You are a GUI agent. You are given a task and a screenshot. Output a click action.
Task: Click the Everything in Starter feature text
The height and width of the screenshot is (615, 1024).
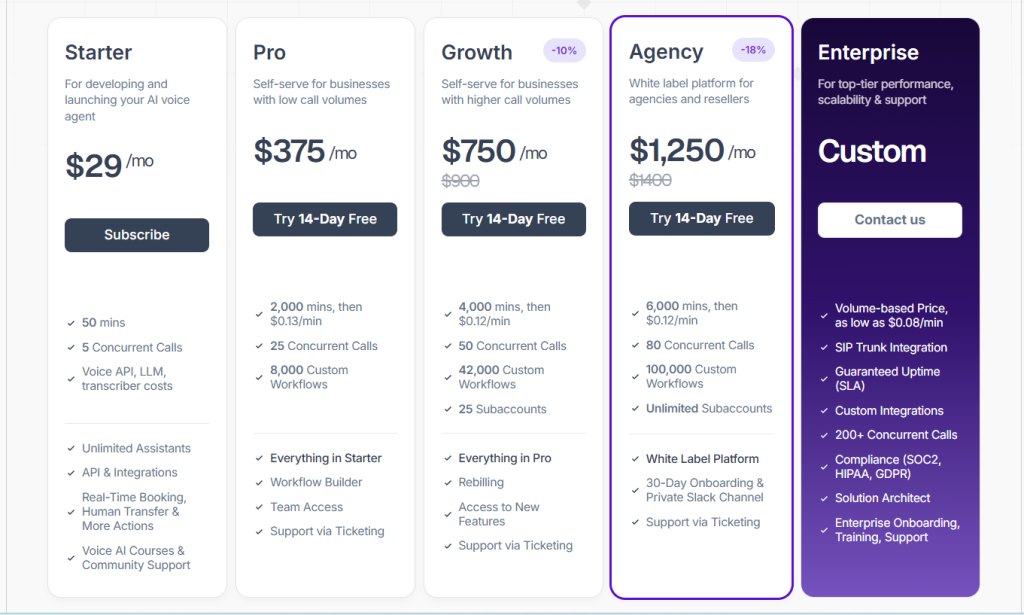pyautogui.click(x=326, y=458)
